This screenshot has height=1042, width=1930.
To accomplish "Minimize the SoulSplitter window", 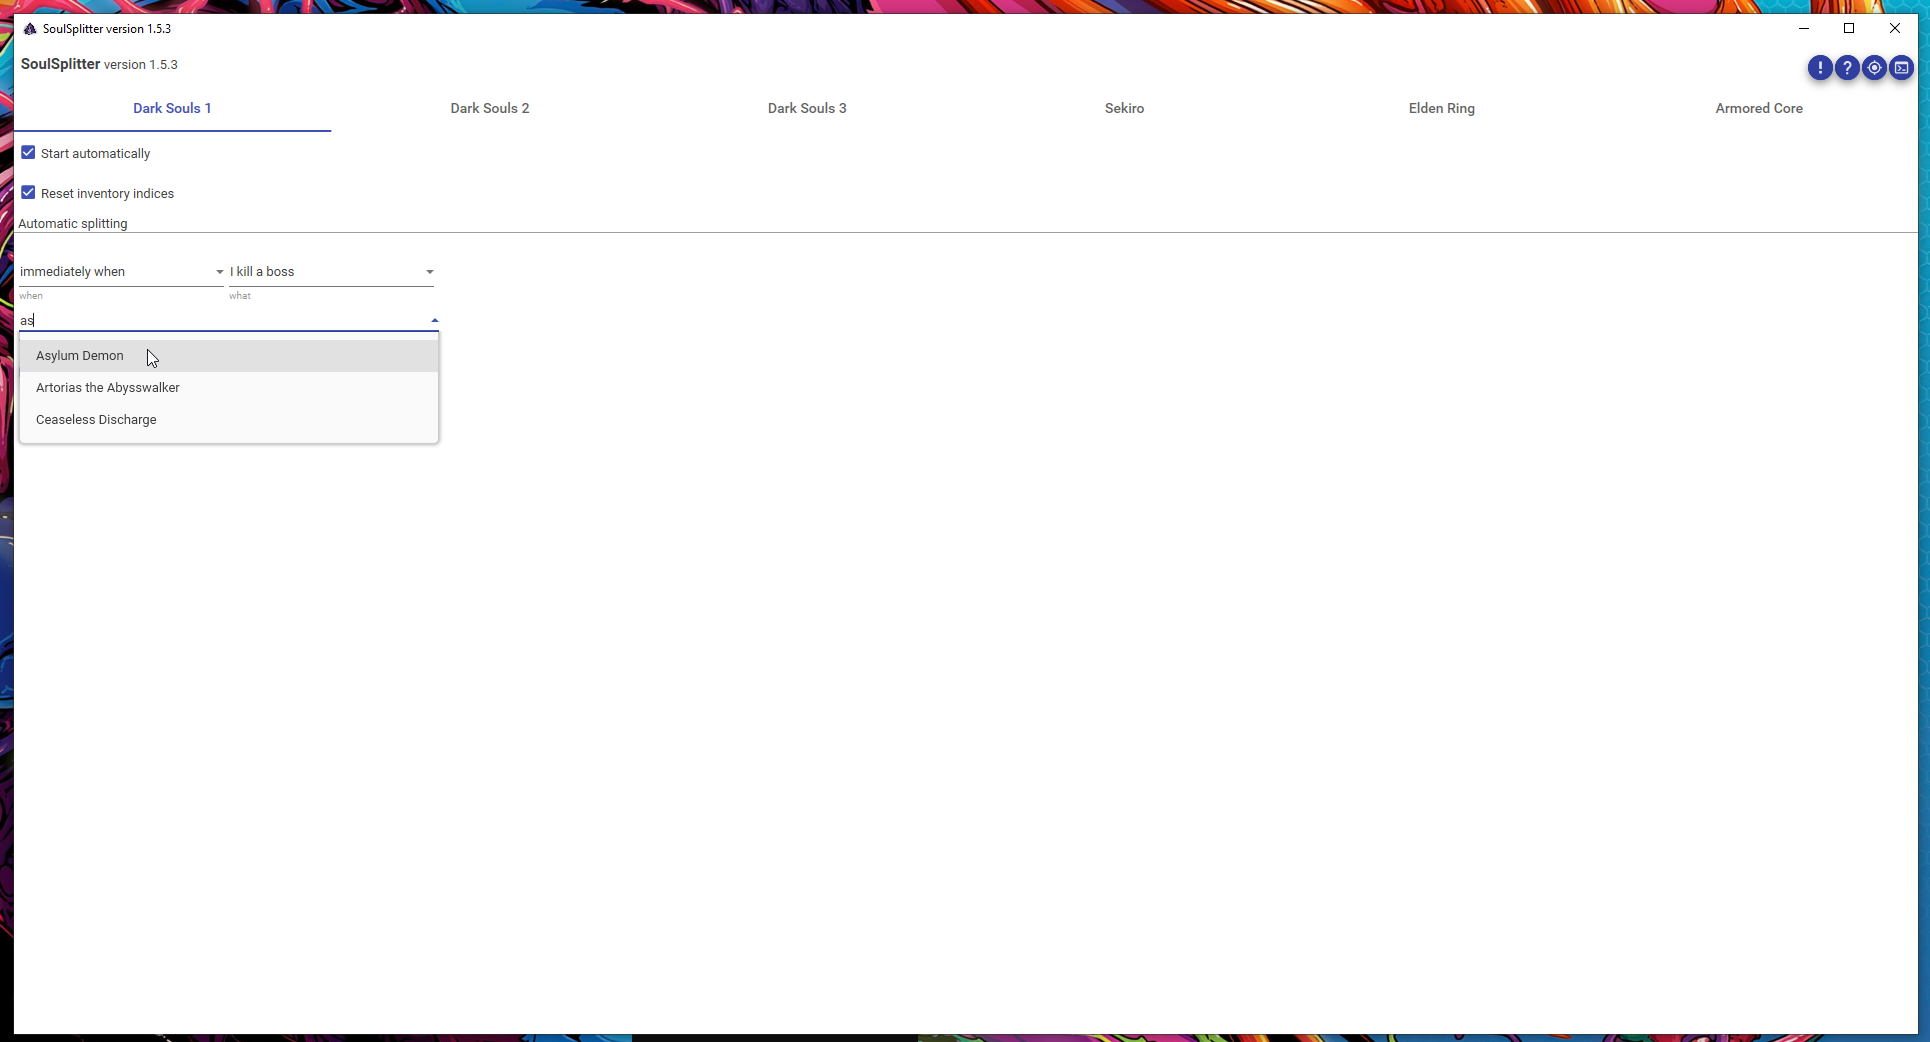I will (x=1804, y=29).
